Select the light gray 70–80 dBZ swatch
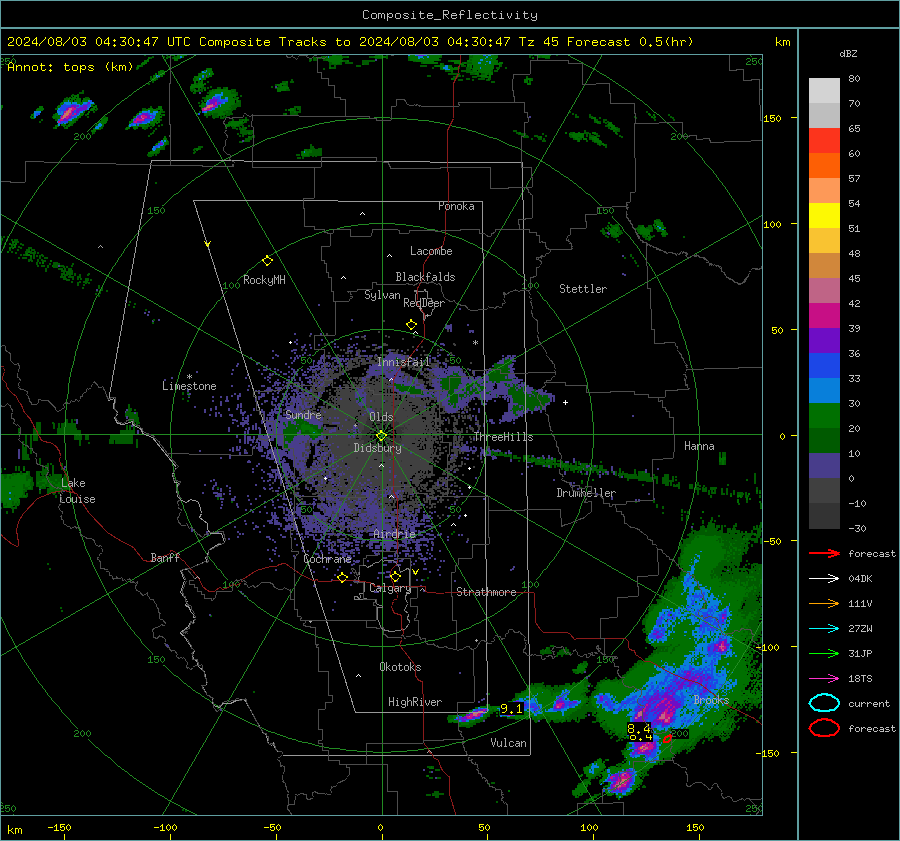Viewport: 900px width, 841px height. (824, 91)
